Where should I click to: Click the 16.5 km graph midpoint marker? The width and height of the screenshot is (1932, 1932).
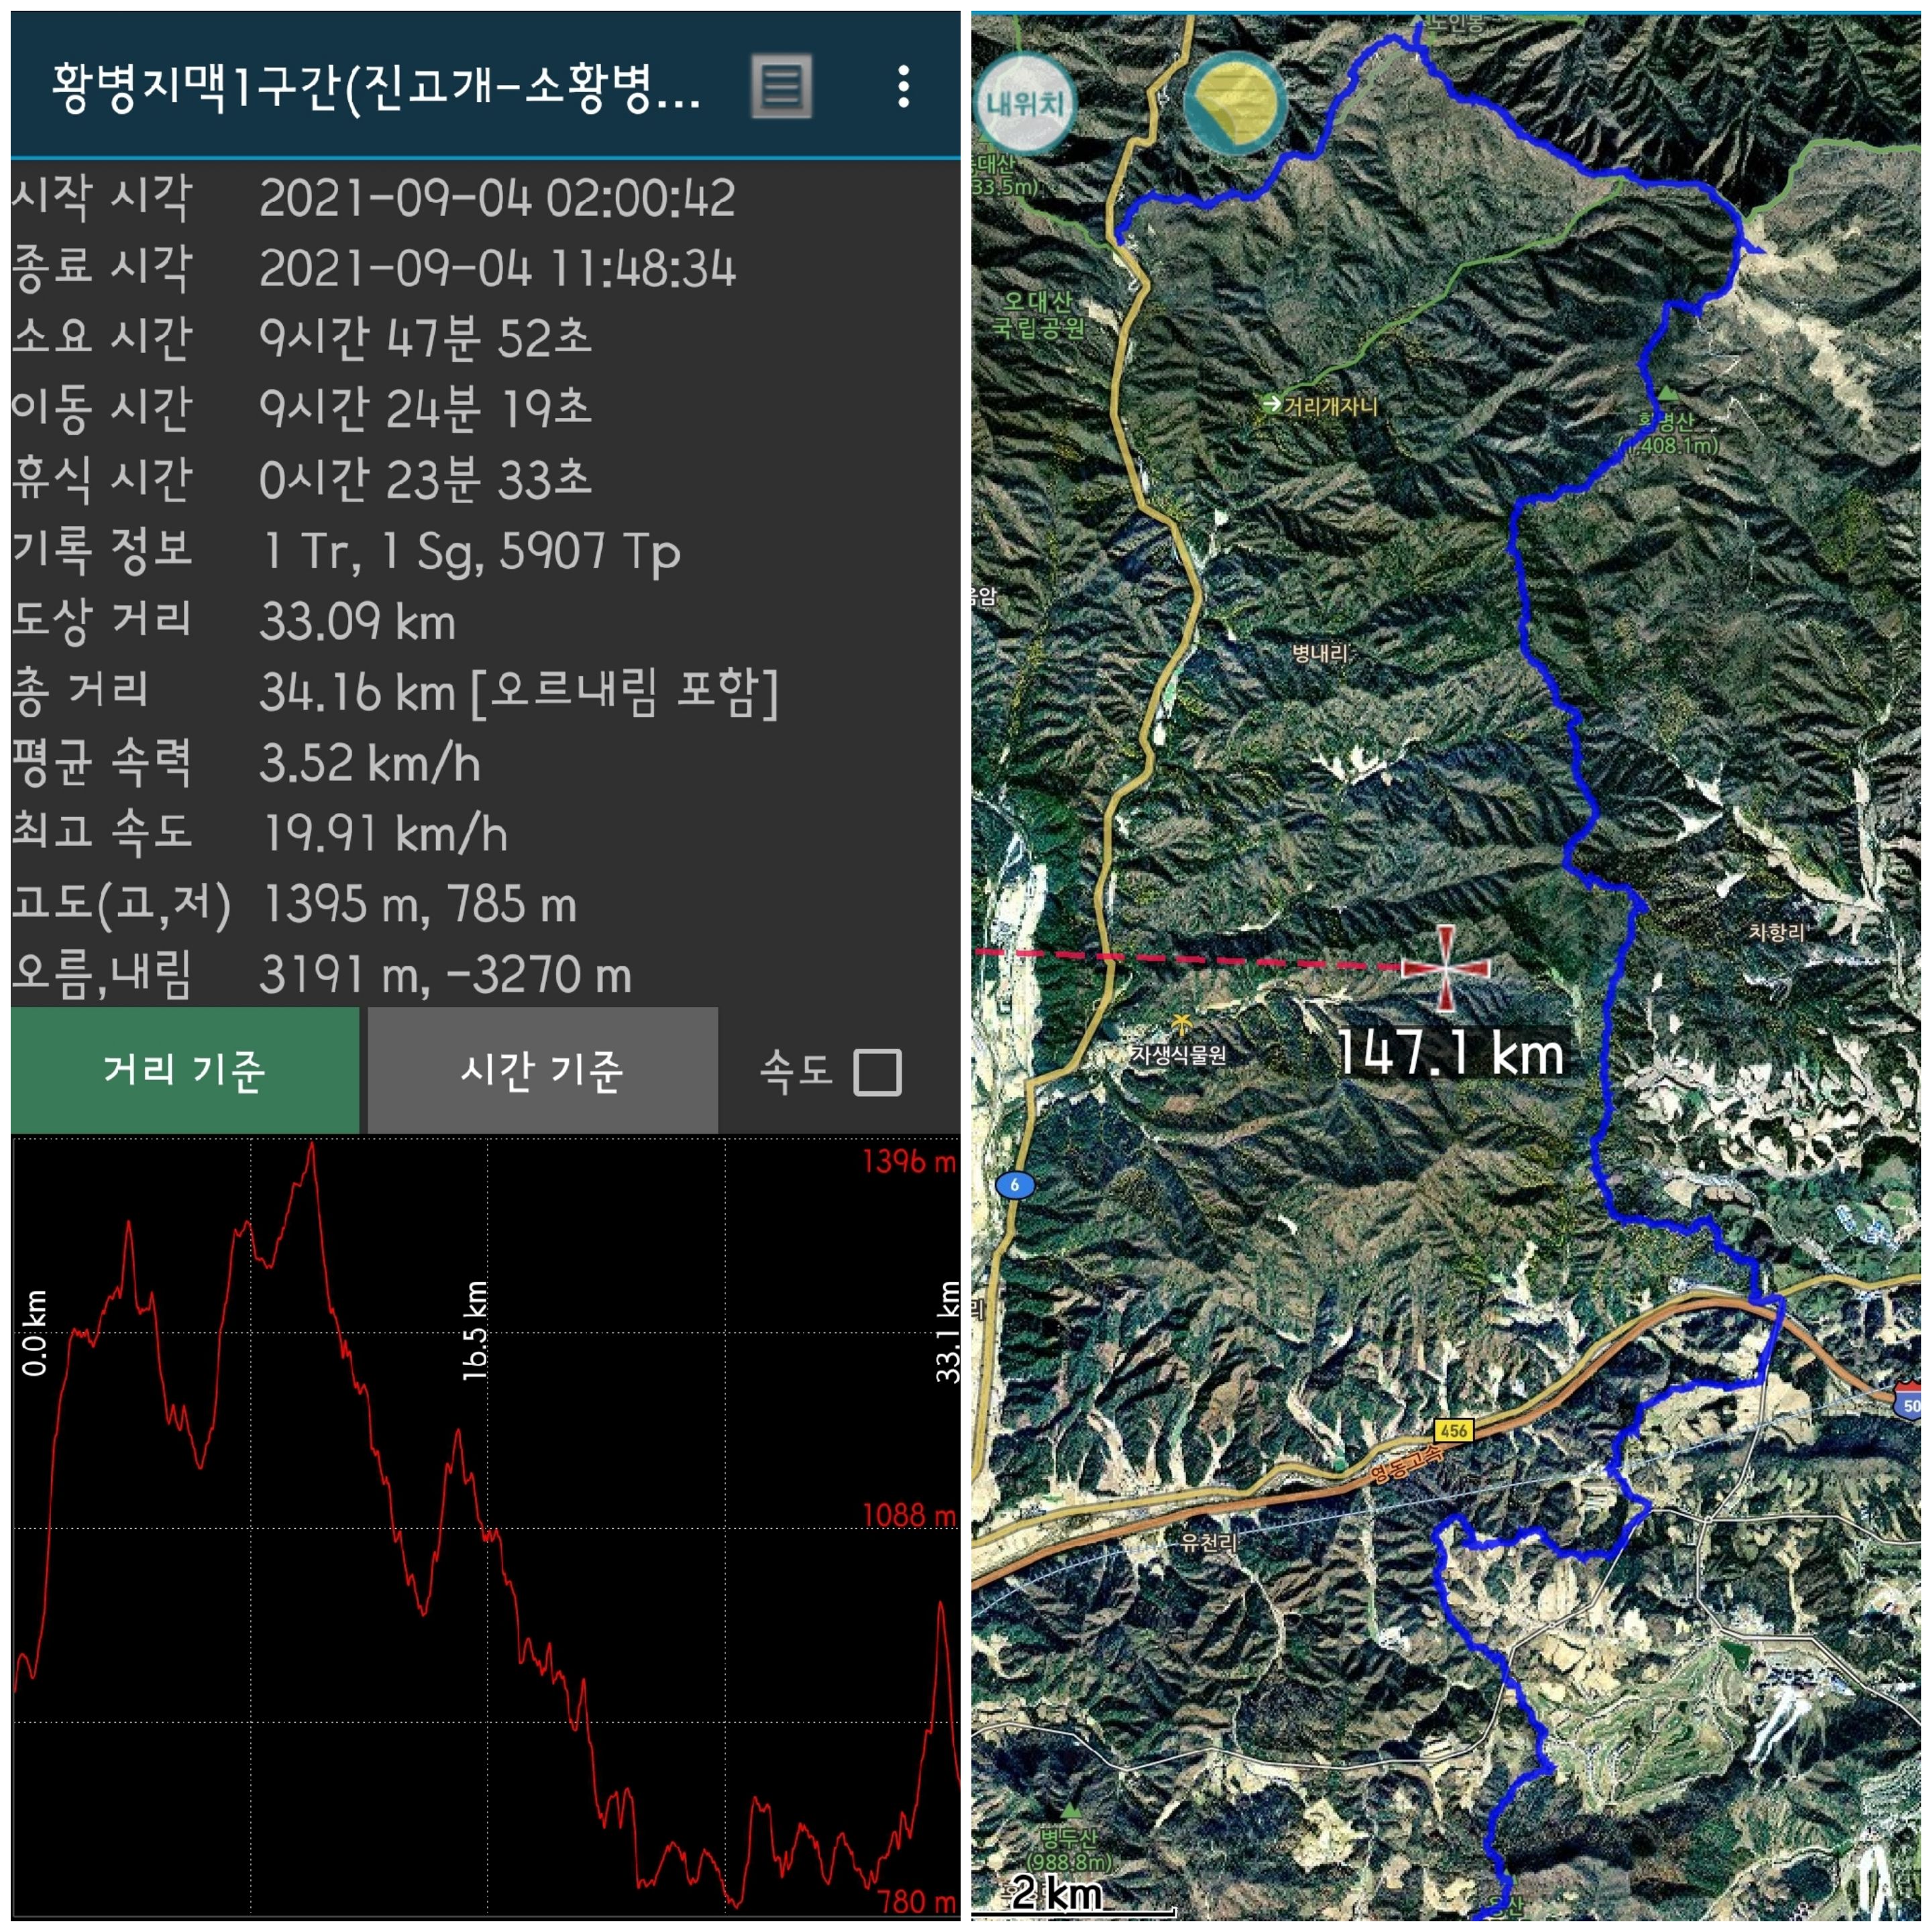point(475,1330)
